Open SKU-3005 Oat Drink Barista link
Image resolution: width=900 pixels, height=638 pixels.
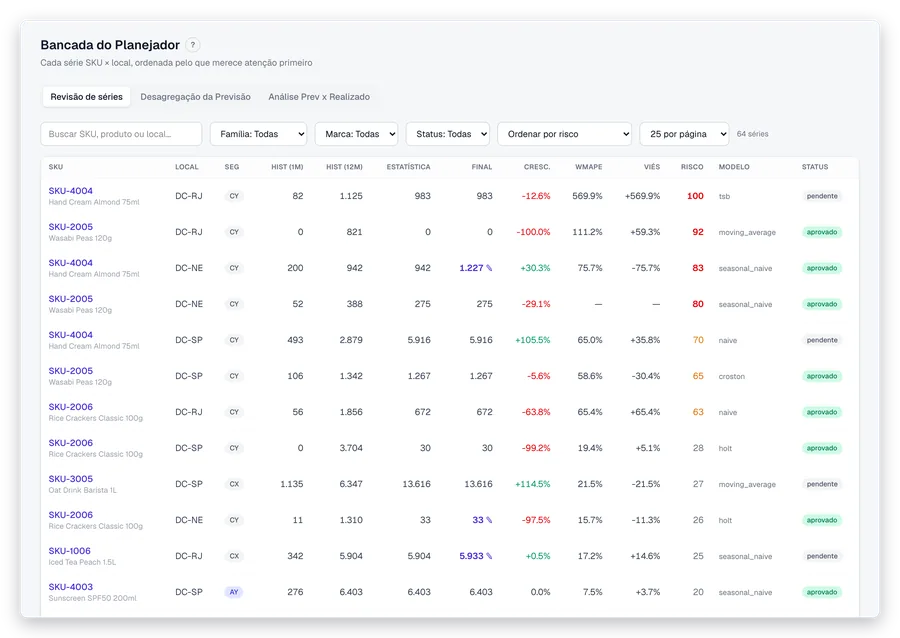(x=71, y=478)
